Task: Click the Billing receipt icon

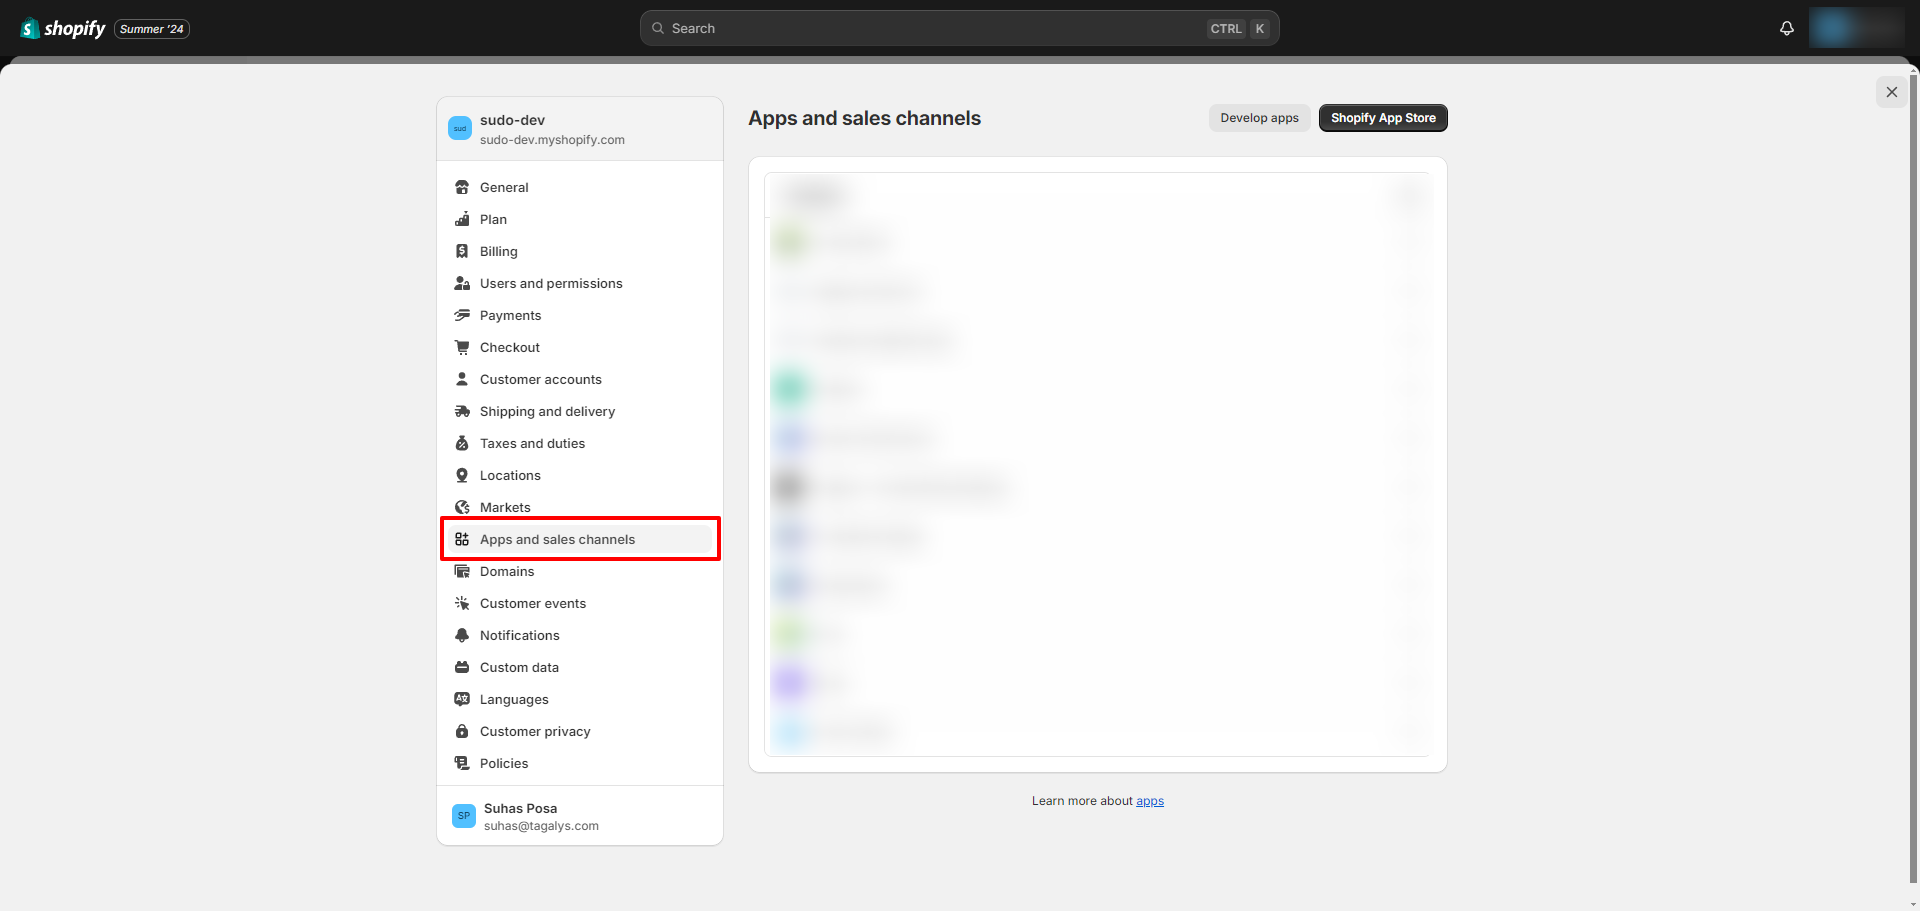Action: (462, 251)
